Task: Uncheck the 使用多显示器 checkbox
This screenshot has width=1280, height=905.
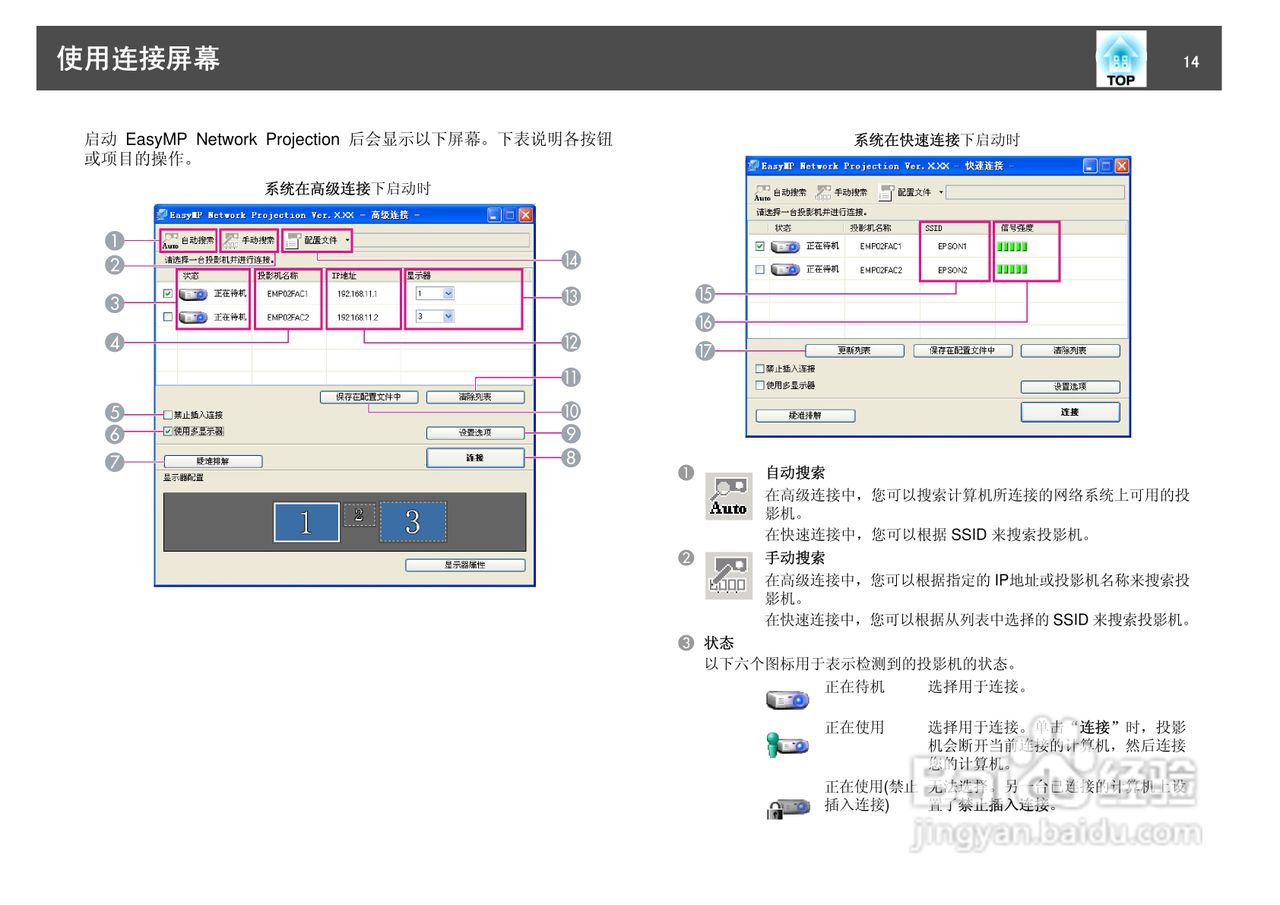Action: pyautogui.click(x=167, y=429)
